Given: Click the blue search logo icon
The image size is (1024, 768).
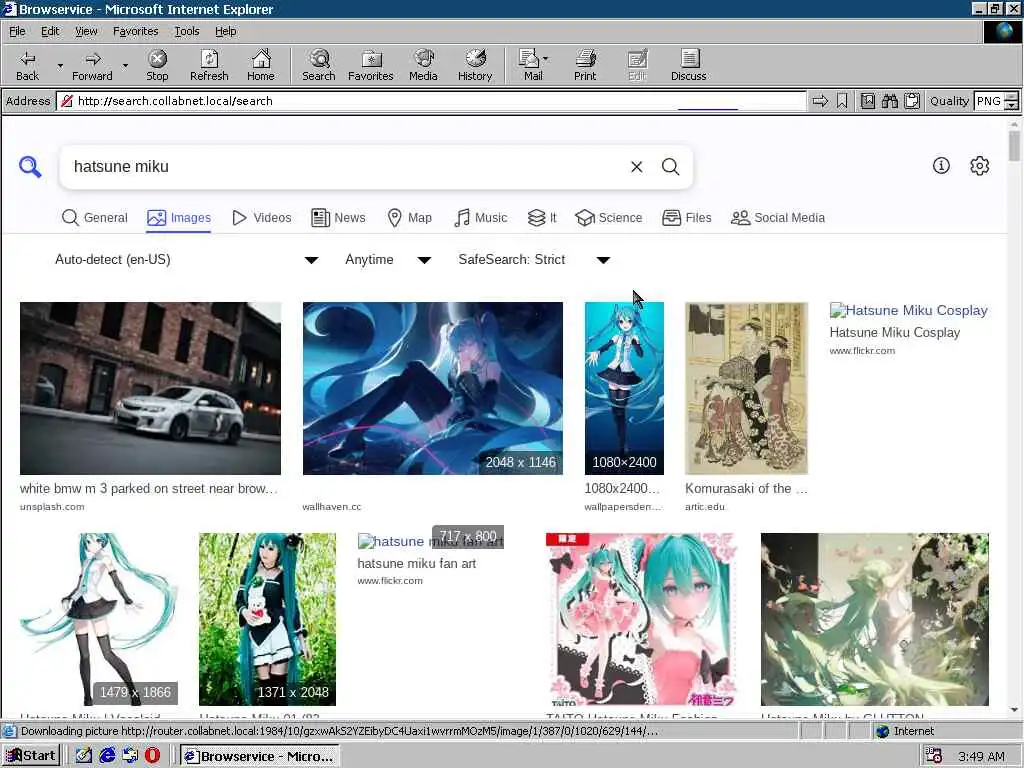Looking at the screenshot, I should (30, 167).
